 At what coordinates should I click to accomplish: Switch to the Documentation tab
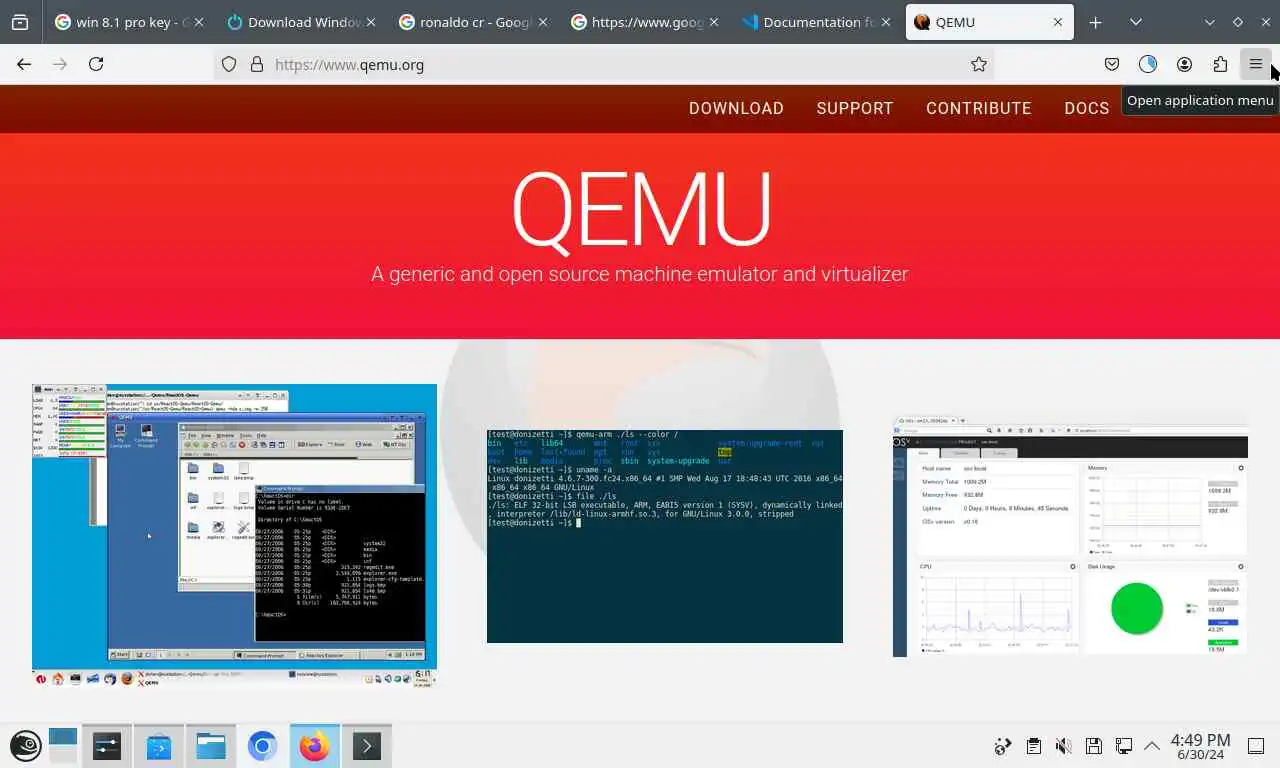[x=817, y=22]
